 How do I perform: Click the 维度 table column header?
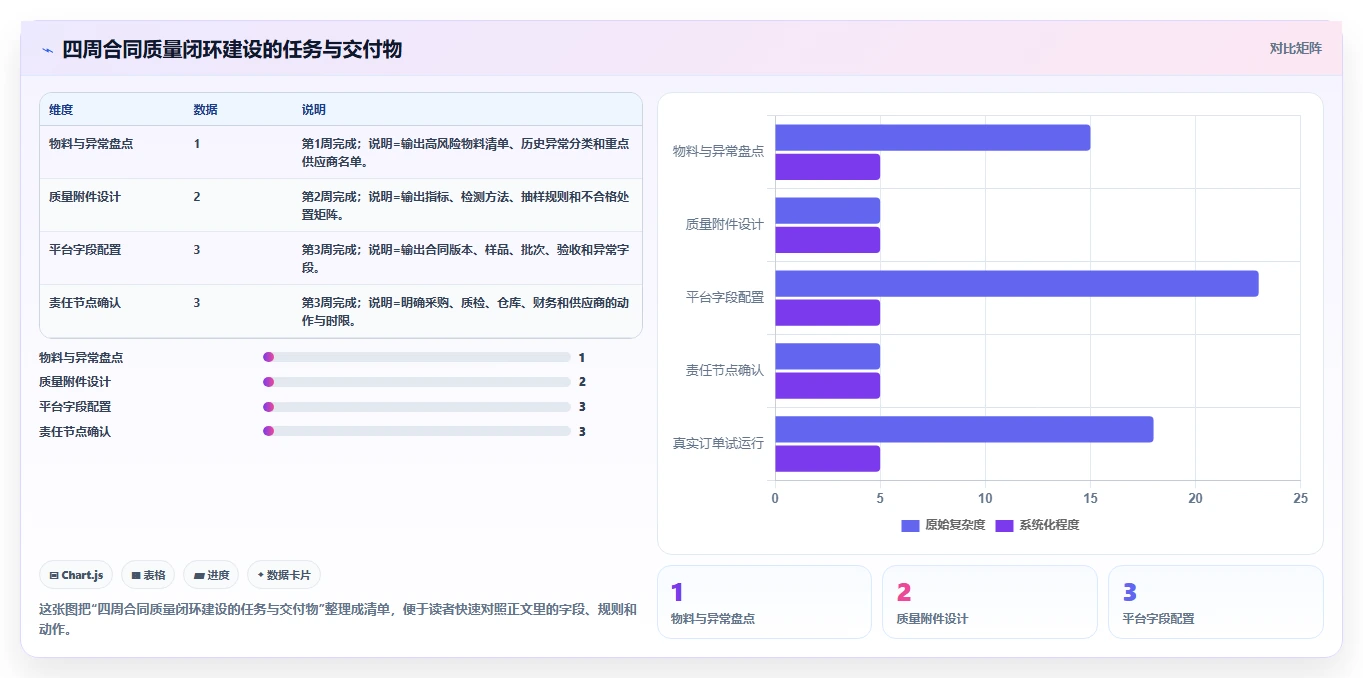[x=61, y=110]
